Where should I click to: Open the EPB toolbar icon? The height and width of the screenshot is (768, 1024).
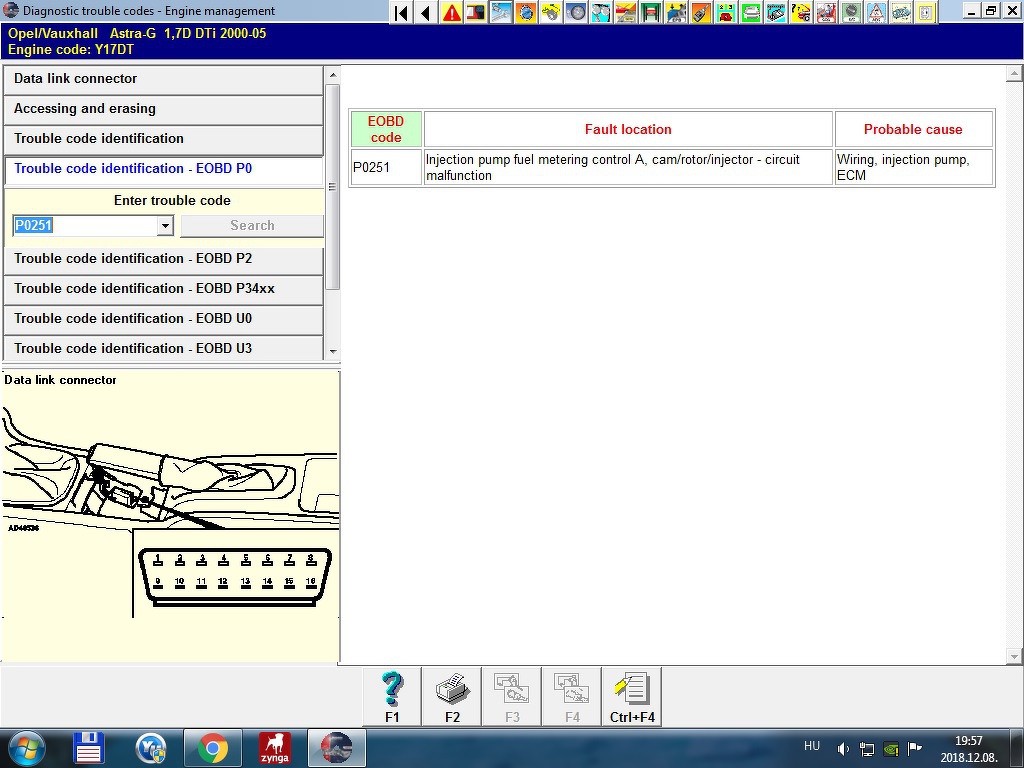coord(676,12)
